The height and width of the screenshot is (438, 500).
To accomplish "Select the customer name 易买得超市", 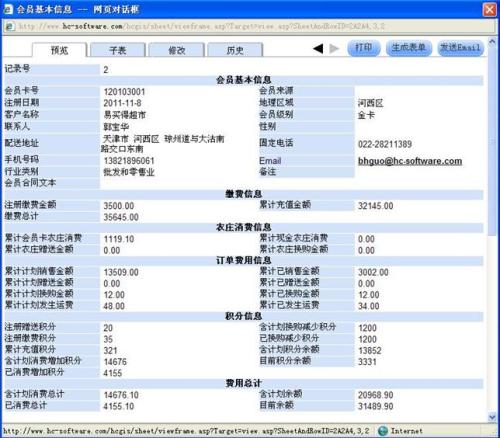I will pos(125,115).
